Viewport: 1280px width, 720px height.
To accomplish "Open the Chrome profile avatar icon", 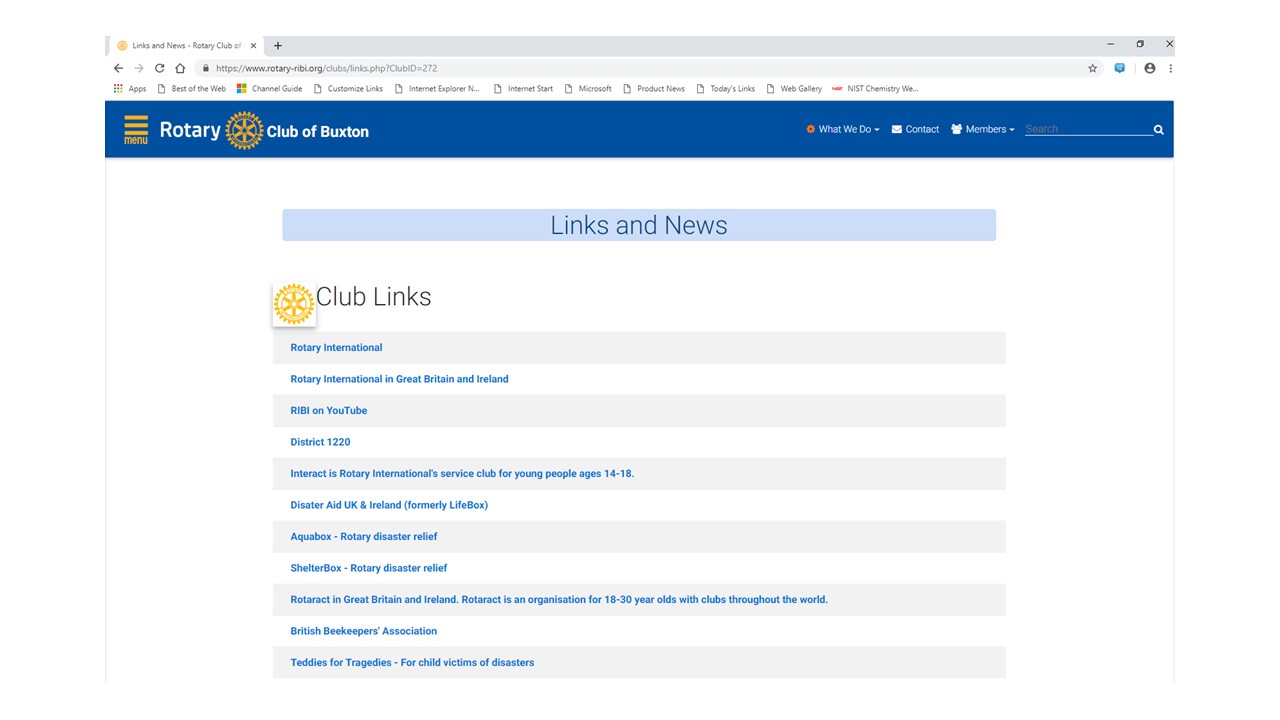I will (x=1150, y=68).
